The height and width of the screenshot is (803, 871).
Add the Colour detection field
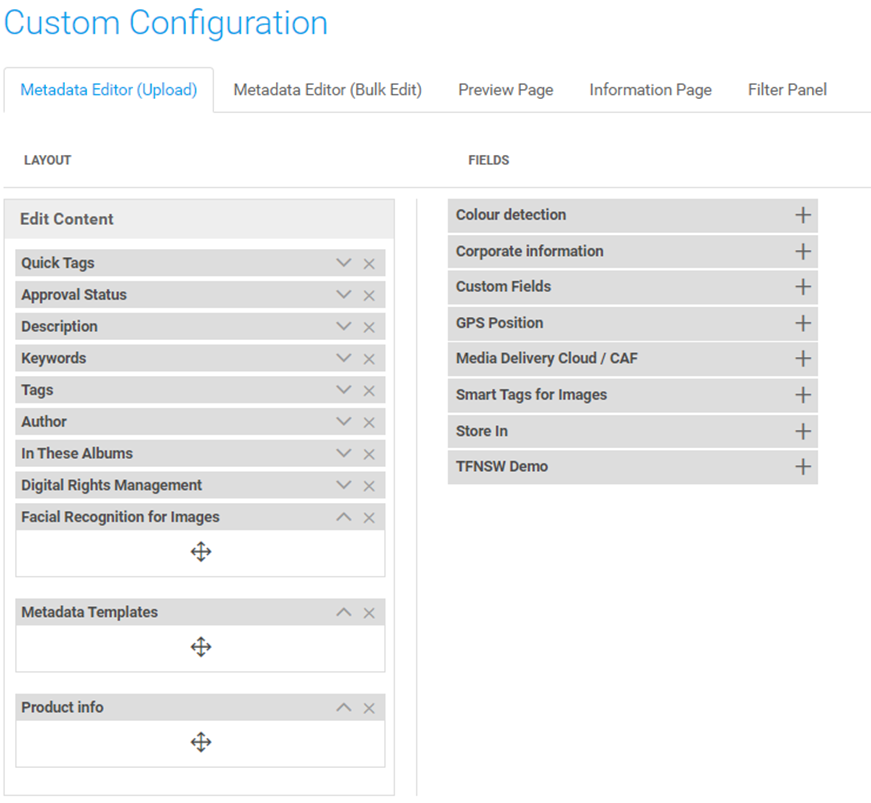click(x=802, y=215)
